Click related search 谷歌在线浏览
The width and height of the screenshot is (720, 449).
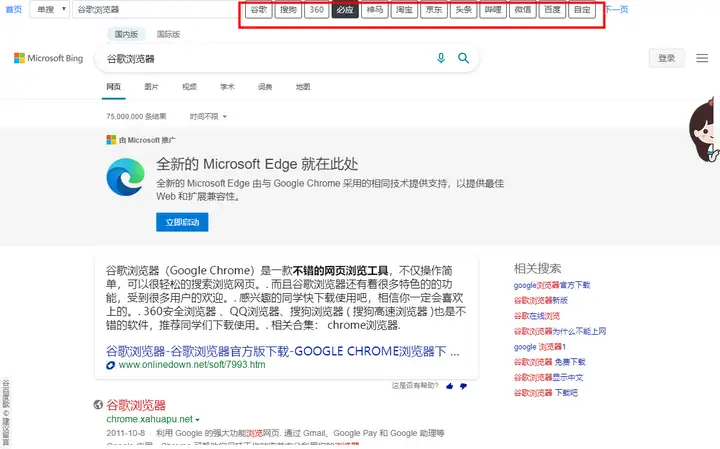[x=536, y=316]
